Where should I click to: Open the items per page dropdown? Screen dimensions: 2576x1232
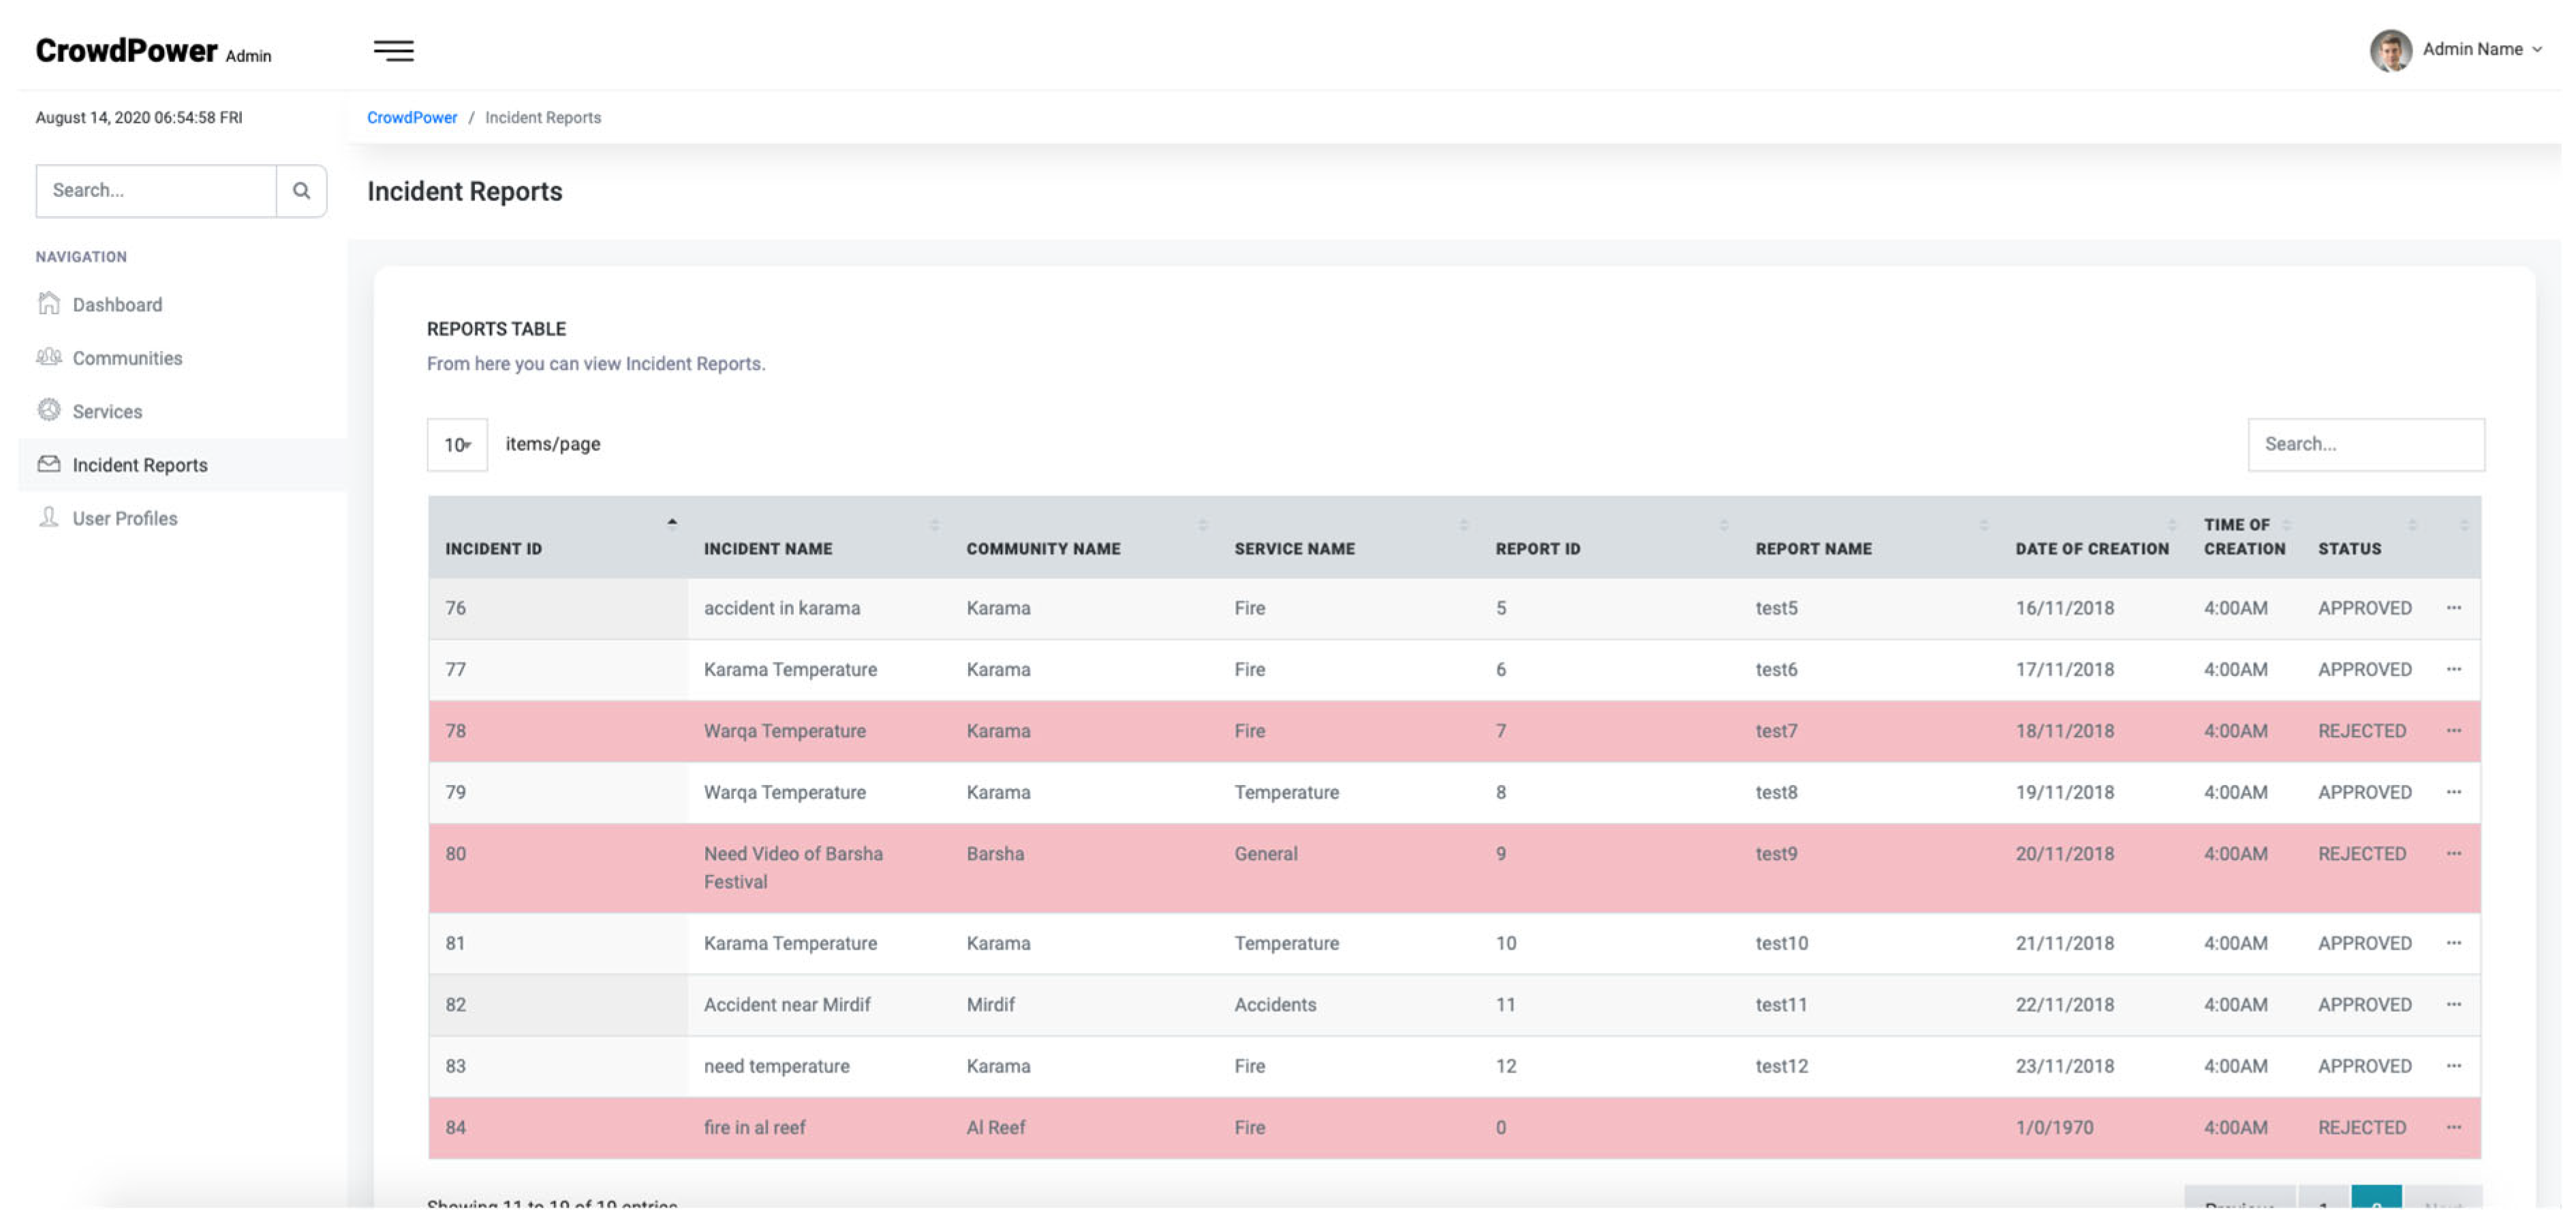tap(457, 445)
